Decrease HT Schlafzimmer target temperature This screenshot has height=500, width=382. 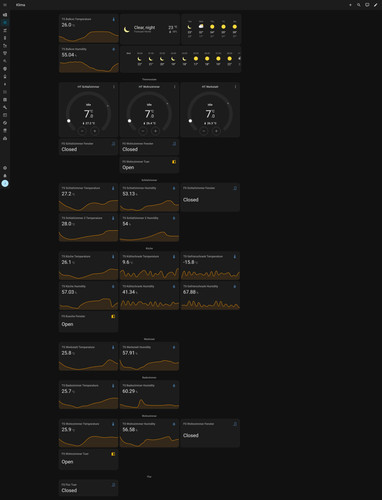pyautogui.click(x=82, y=131)
